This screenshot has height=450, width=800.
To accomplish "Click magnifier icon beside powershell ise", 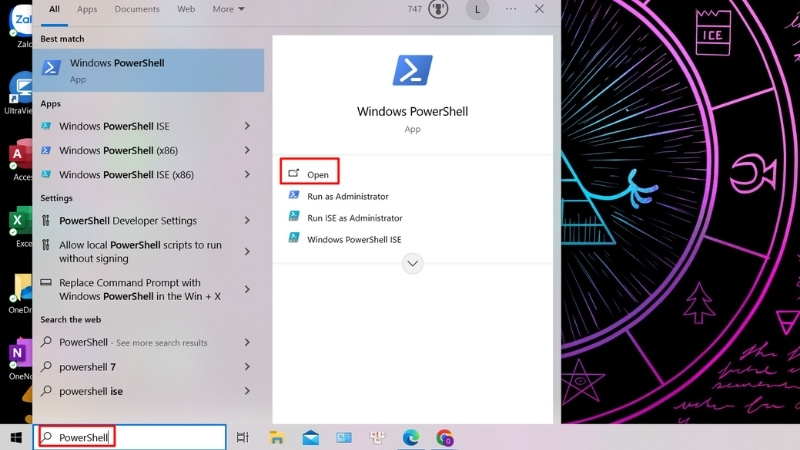I will point(46,390).
